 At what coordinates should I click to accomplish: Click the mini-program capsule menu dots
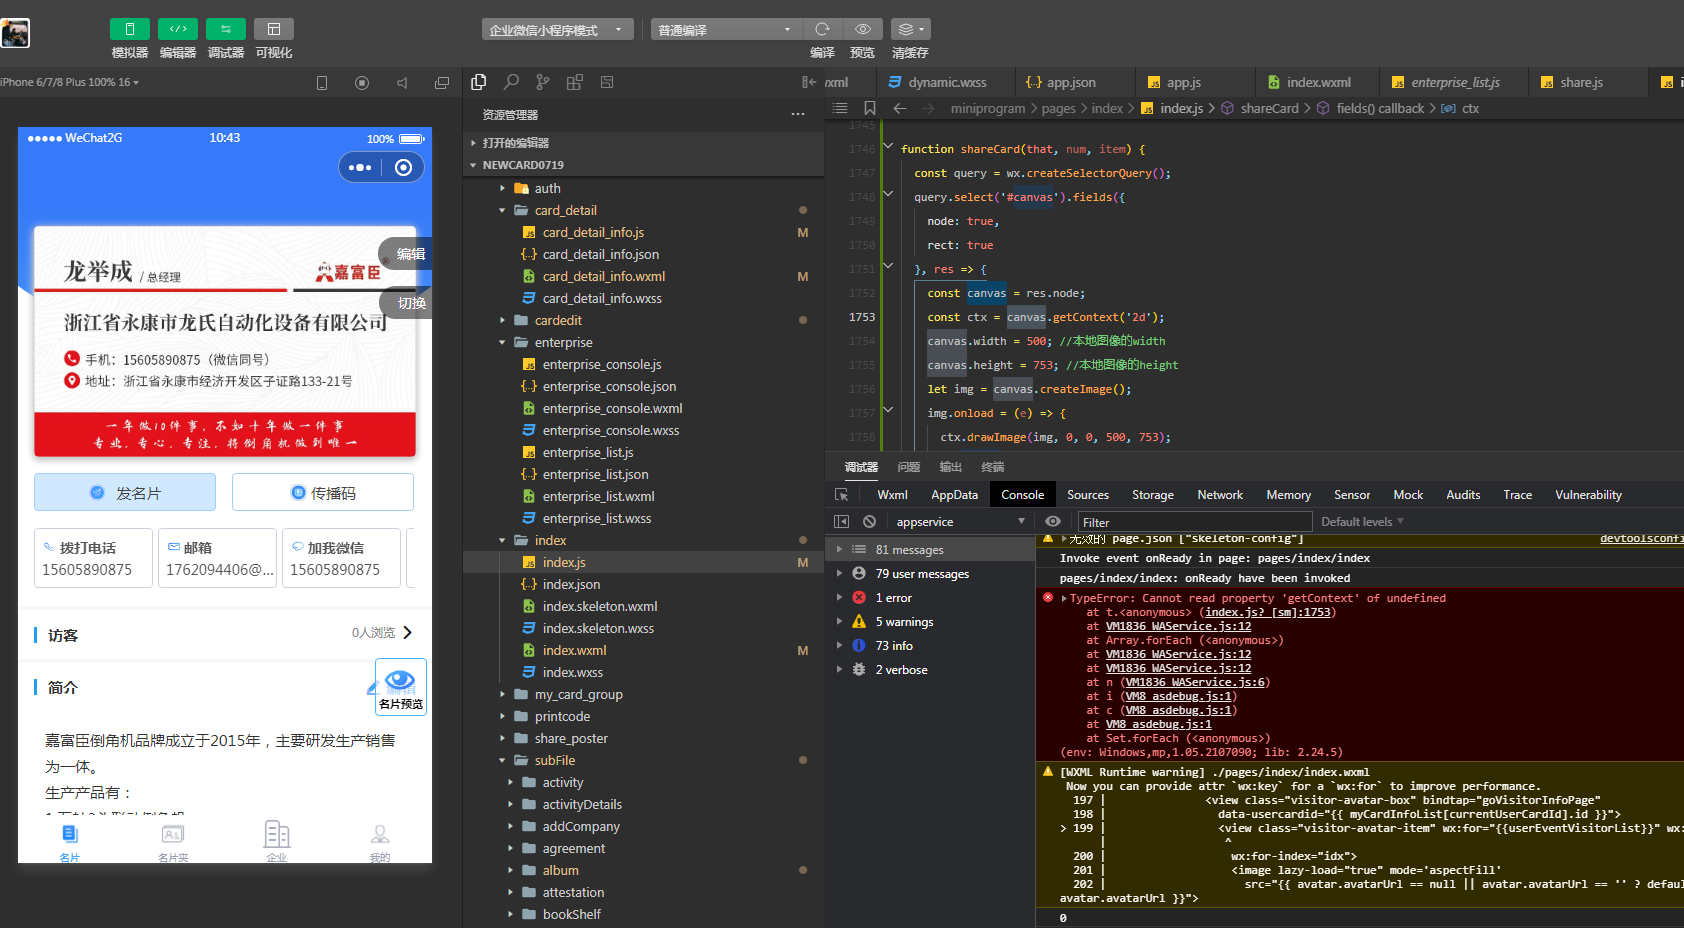coord(360,167)
